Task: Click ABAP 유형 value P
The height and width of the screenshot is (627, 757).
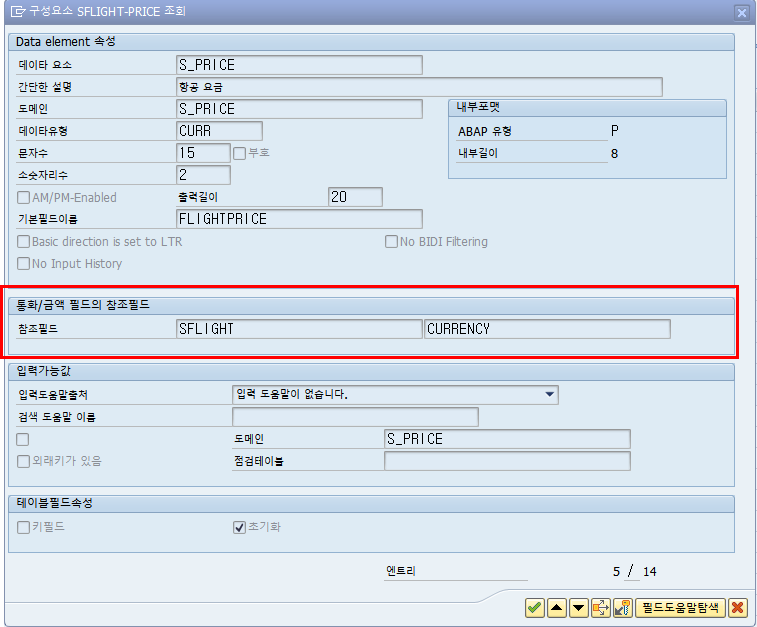Action: pos(615,131)
